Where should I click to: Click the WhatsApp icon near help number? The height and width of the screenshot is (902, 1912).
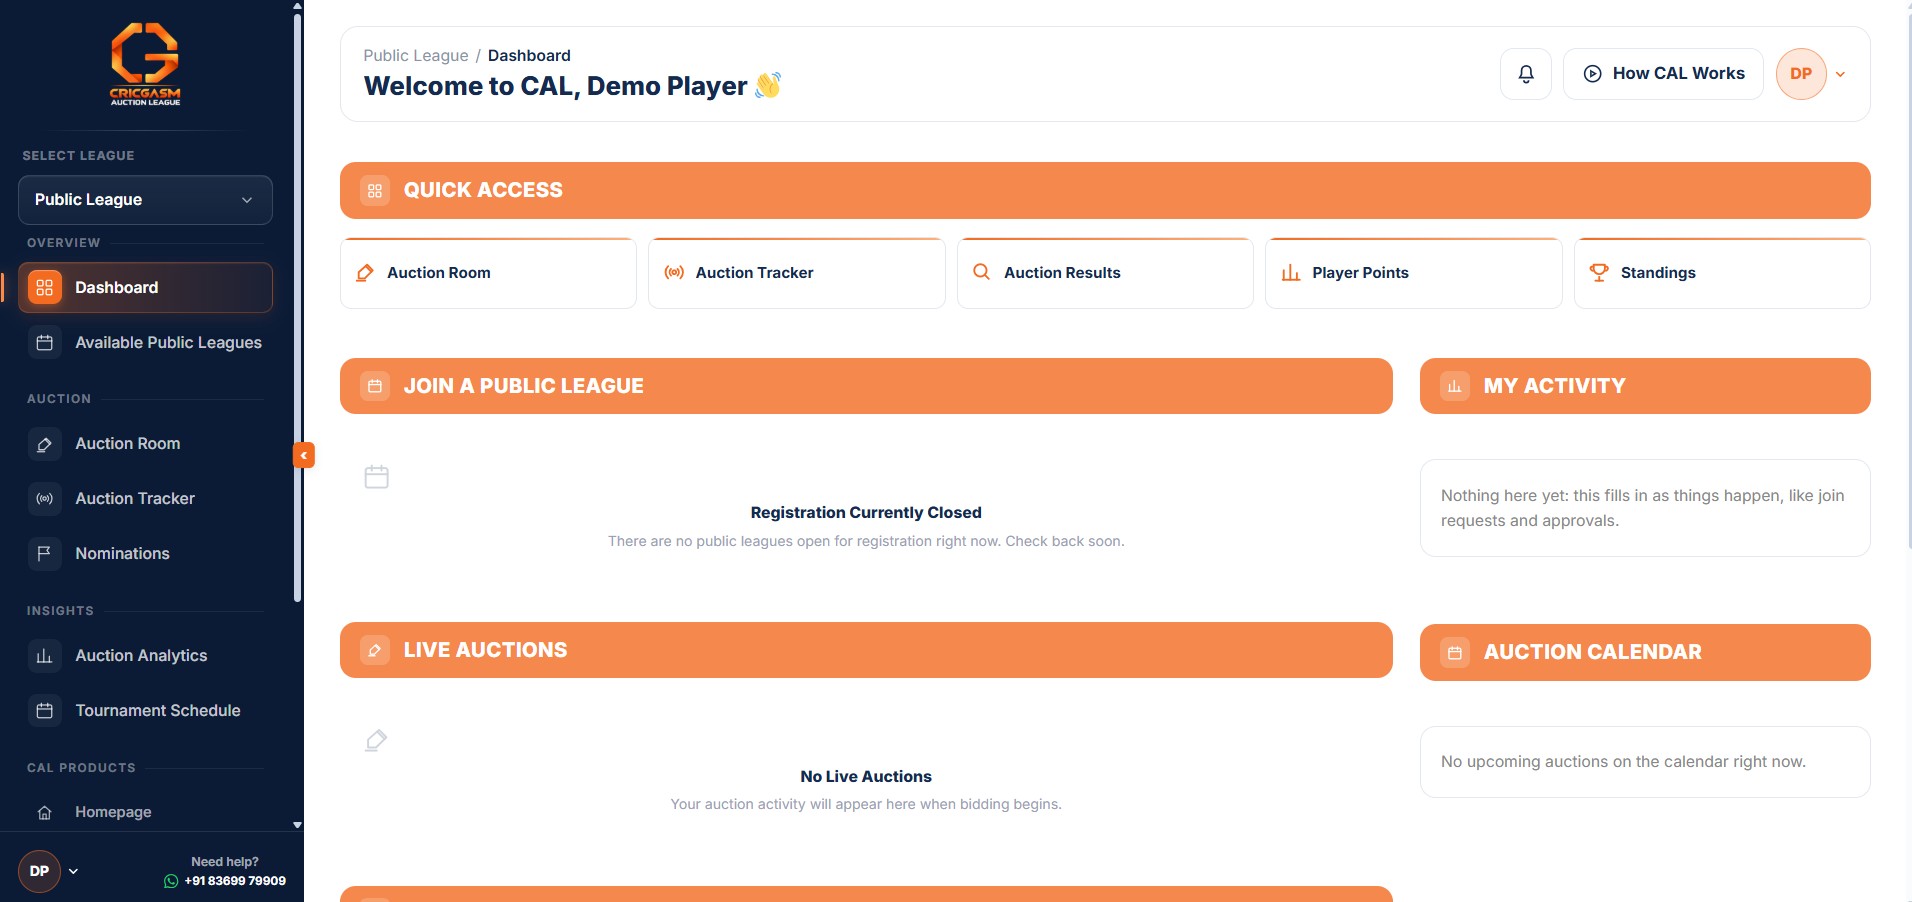(x=171, y=882)
